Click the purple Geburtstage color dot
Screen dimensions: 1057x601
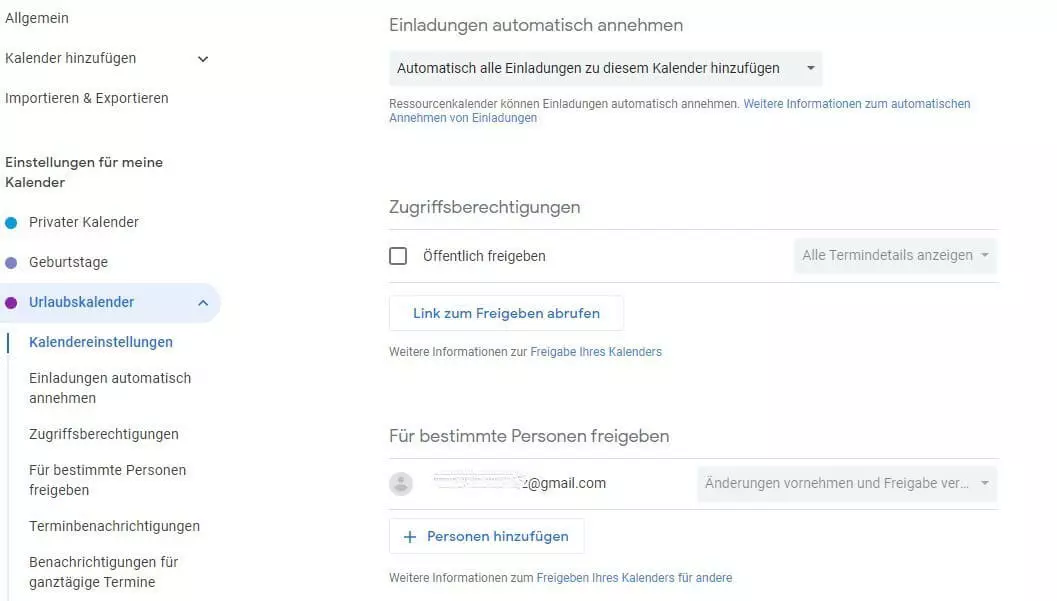click(x=11, y=262)
